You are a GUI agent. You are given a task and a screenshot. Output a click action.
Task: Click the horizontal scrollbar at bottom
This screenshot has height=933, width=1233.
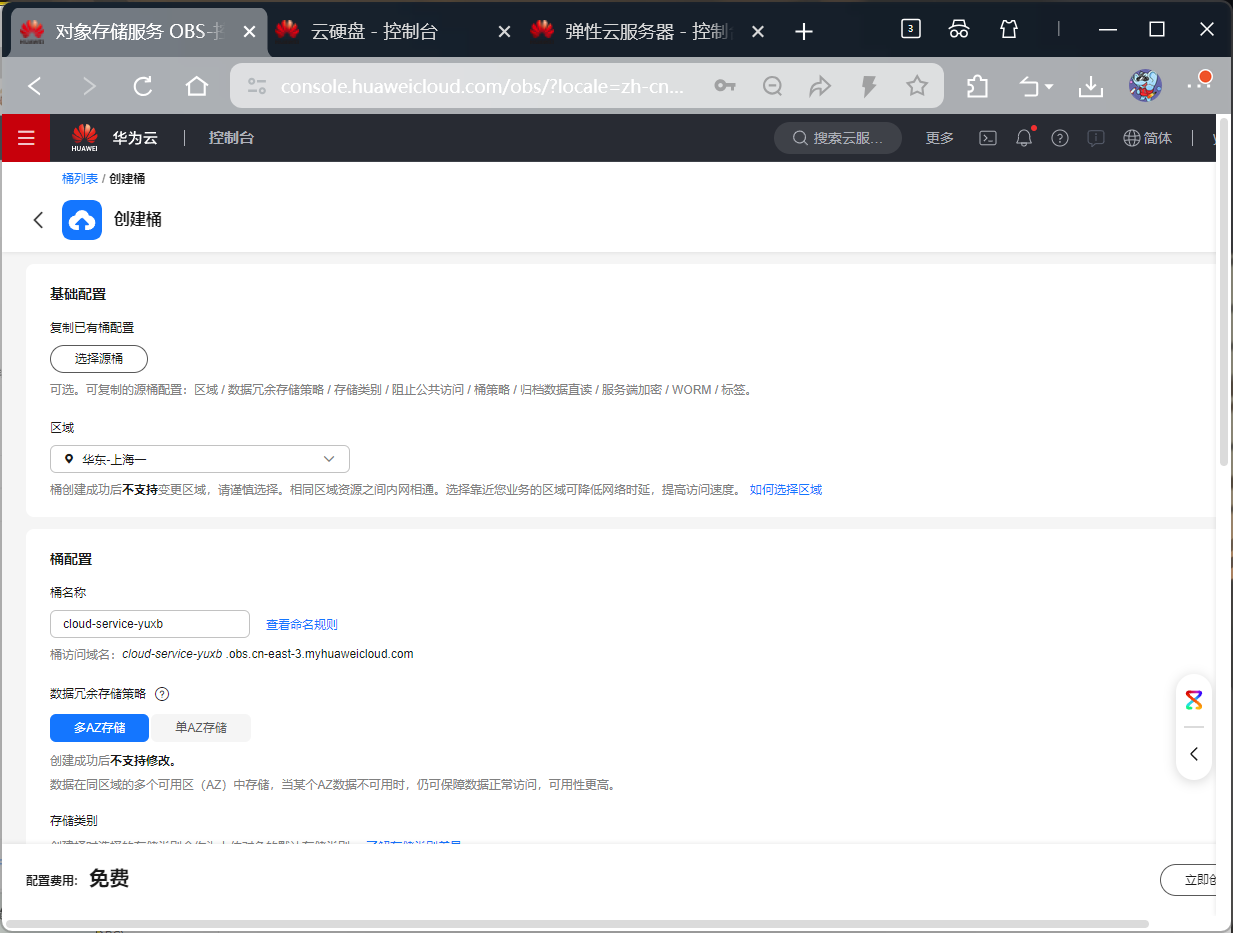click(576, 924)
